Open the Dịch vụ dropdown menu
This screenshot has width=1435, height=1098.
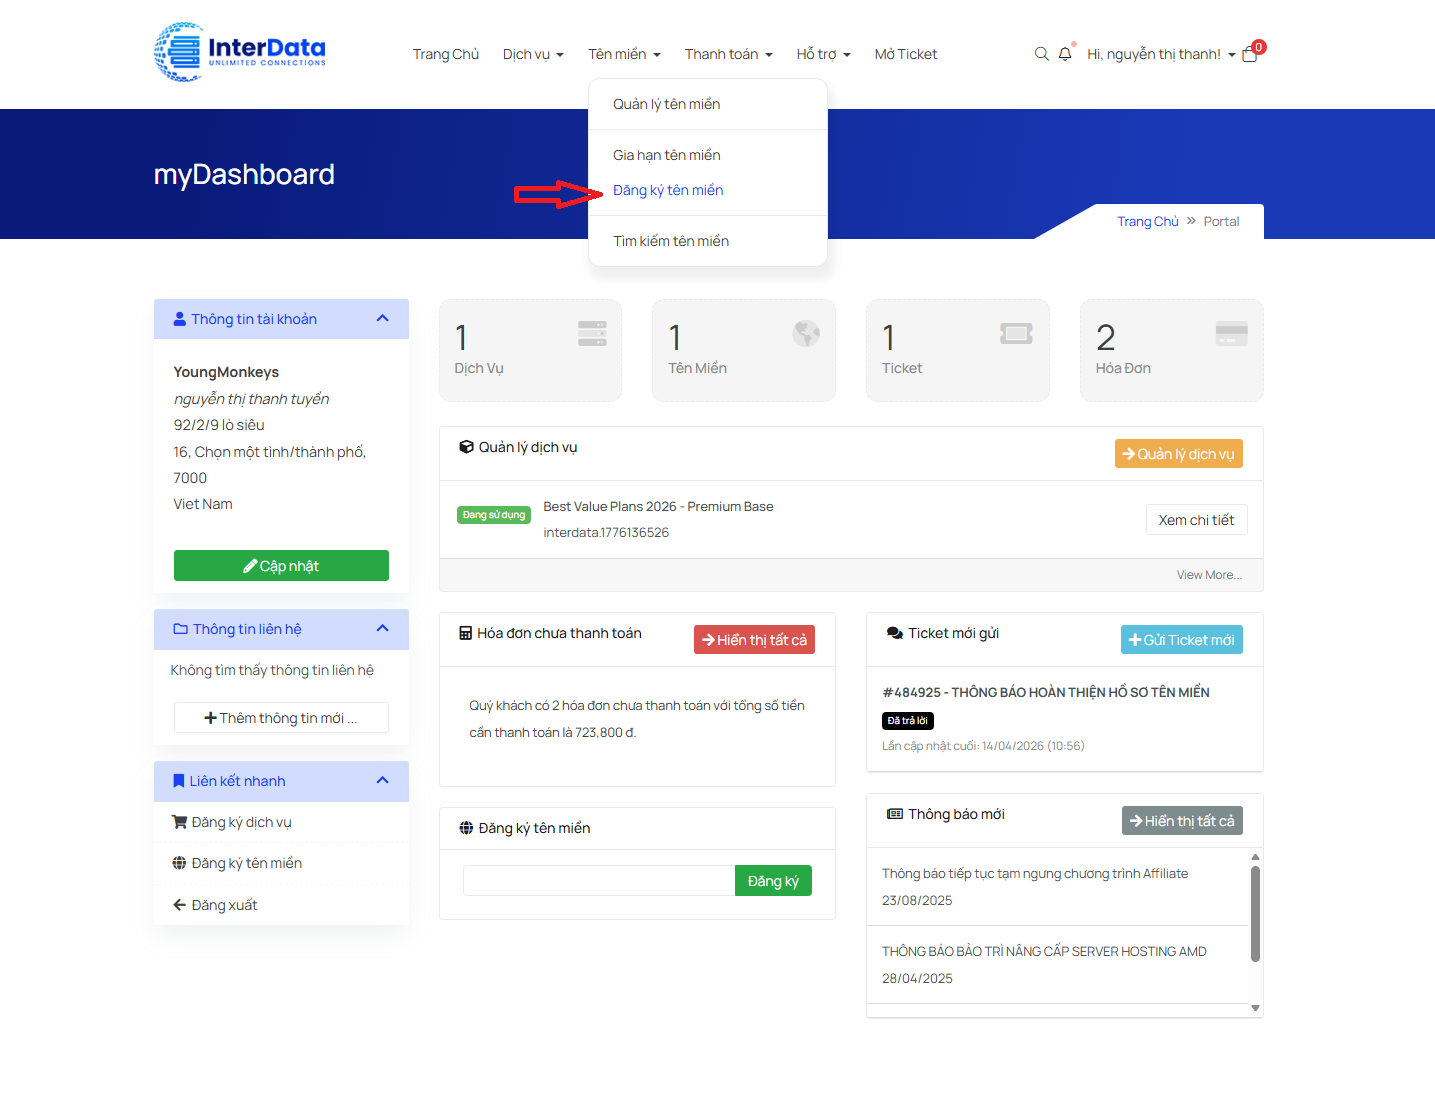click(x=533, y=54)
